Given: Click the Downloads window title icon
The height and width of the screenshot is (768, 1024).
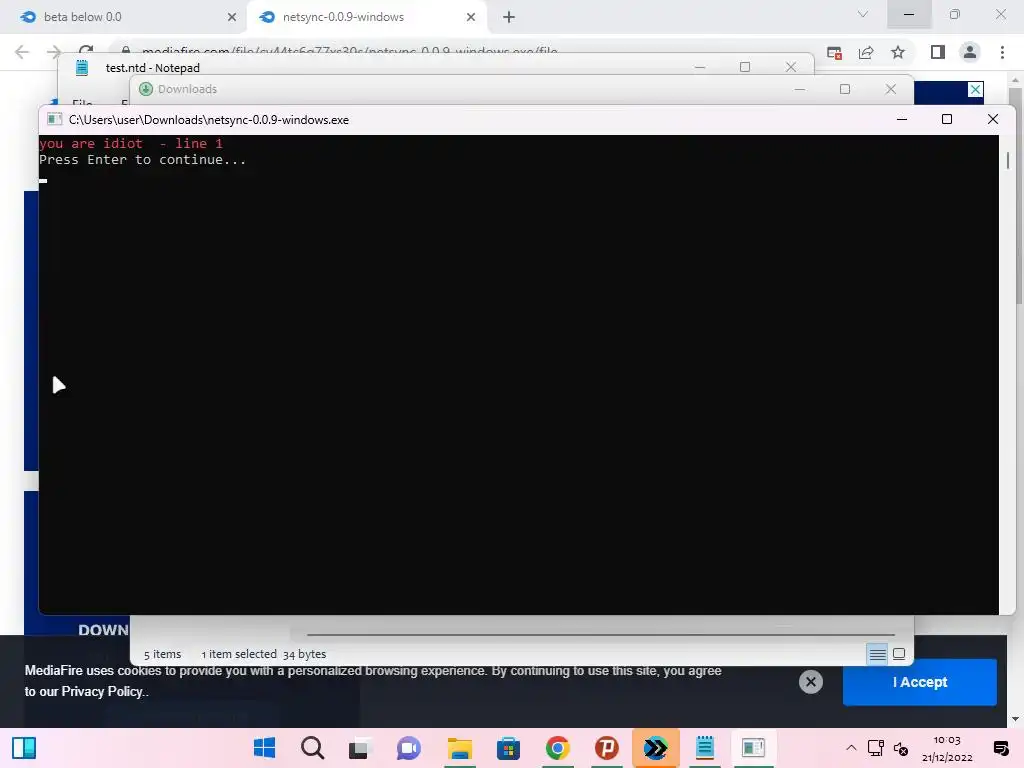Looking at the screenshot, I should coord(146,89).
